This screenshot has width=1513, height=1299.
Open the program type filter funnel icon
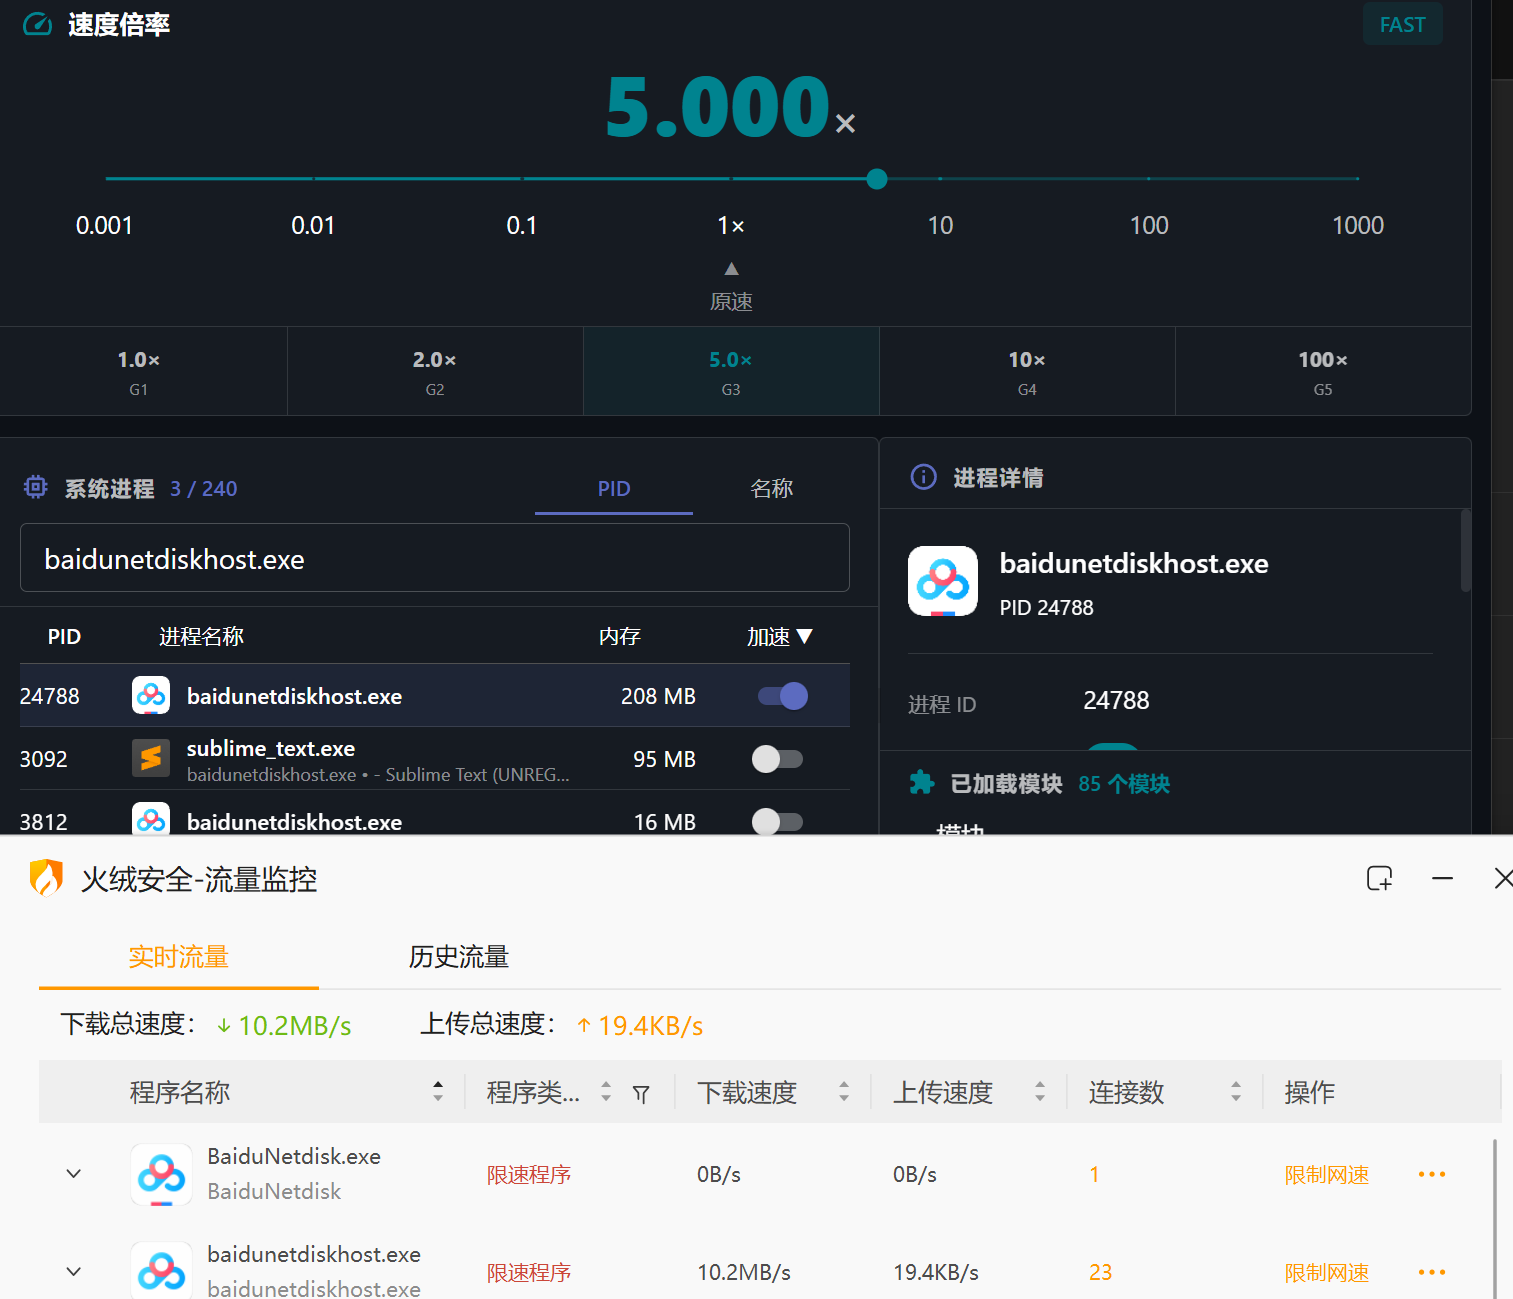pyautogui.click(x=641, y=1094)
